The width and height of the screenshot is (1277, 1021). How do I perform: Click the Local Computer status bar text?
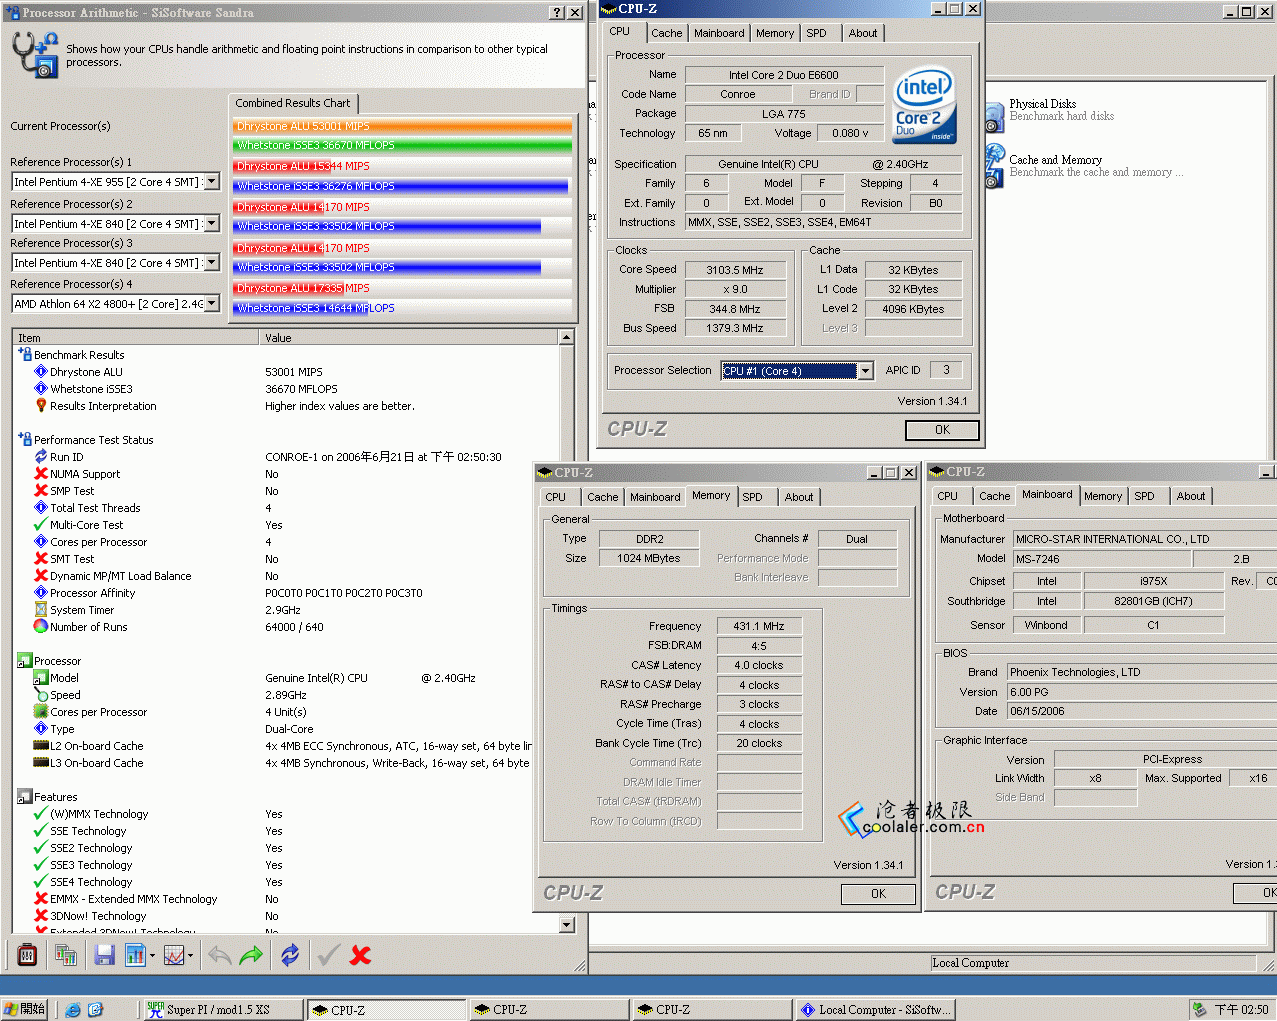tap(970, 963)
